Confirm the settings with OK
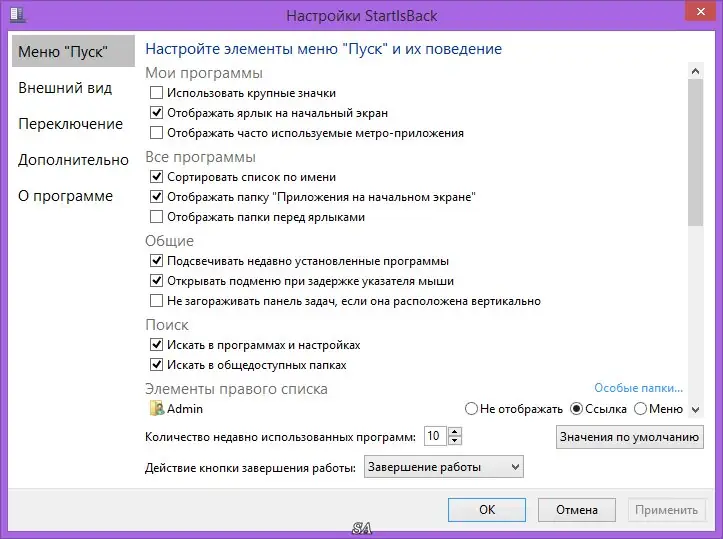 (487, 509)
